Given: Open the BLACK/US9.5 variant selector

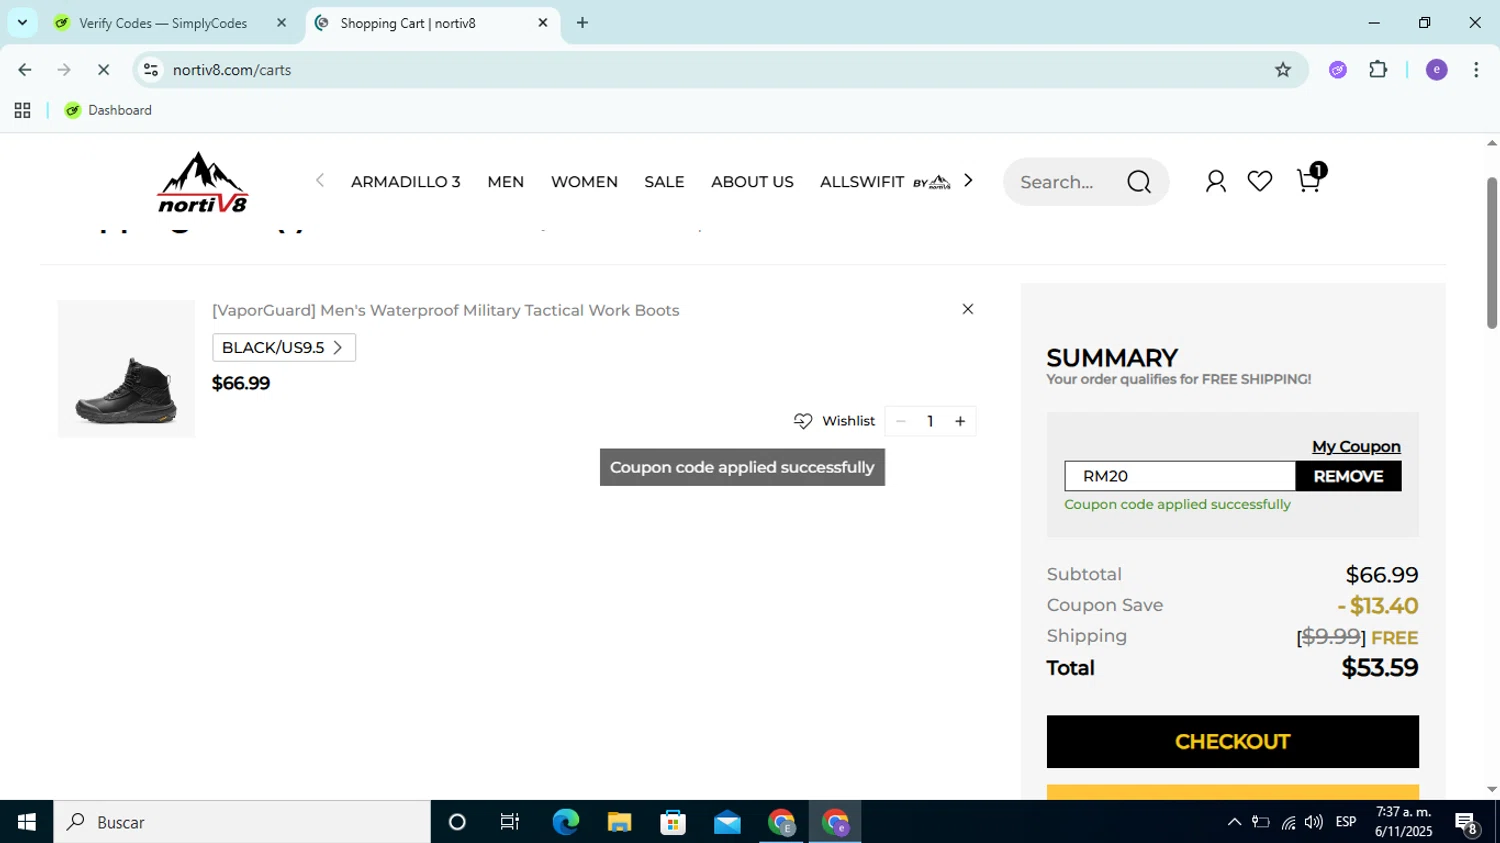Looking at the screenshot, I should 284,347.
